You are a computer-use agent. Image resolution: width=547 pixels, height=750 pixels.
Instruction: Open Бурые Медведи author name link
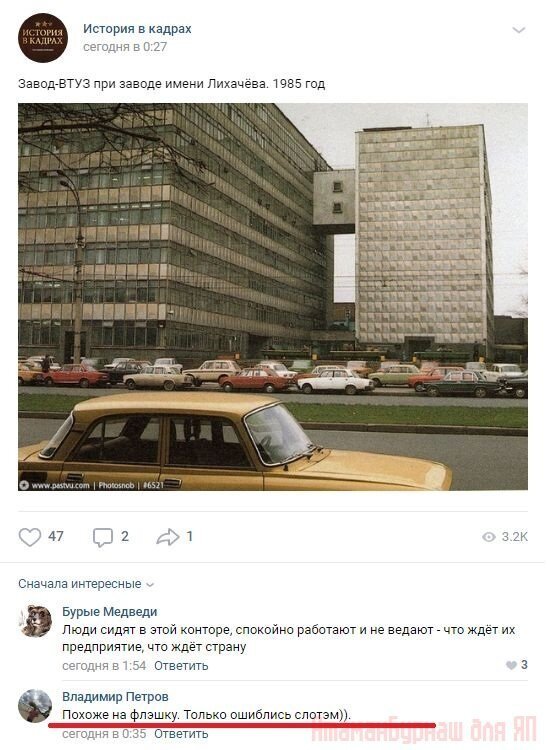(109, 611)
